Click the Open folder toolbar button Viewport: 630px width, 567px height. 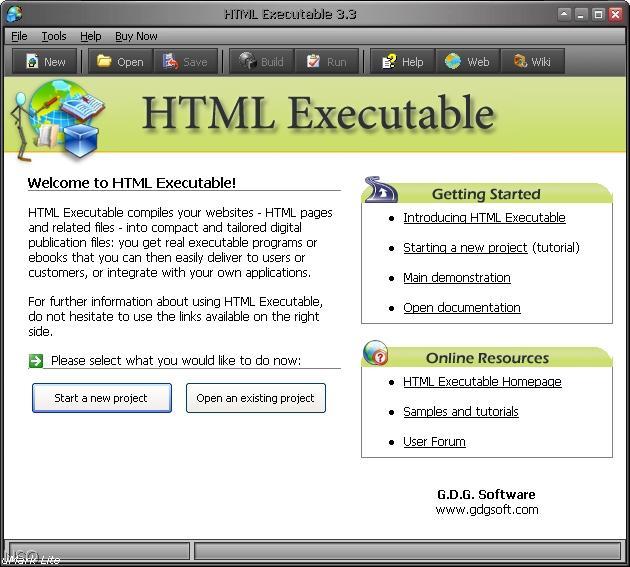point(121,62)
